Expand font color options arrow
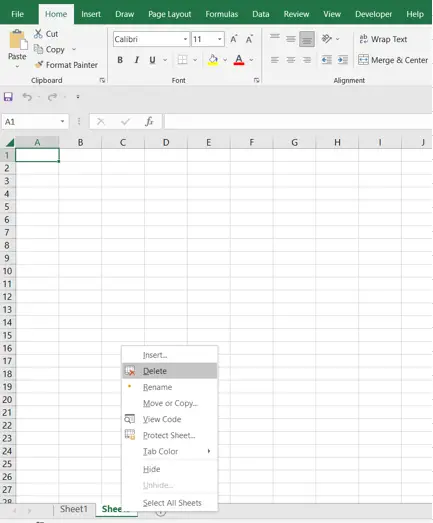 click(x=251, y=60)
